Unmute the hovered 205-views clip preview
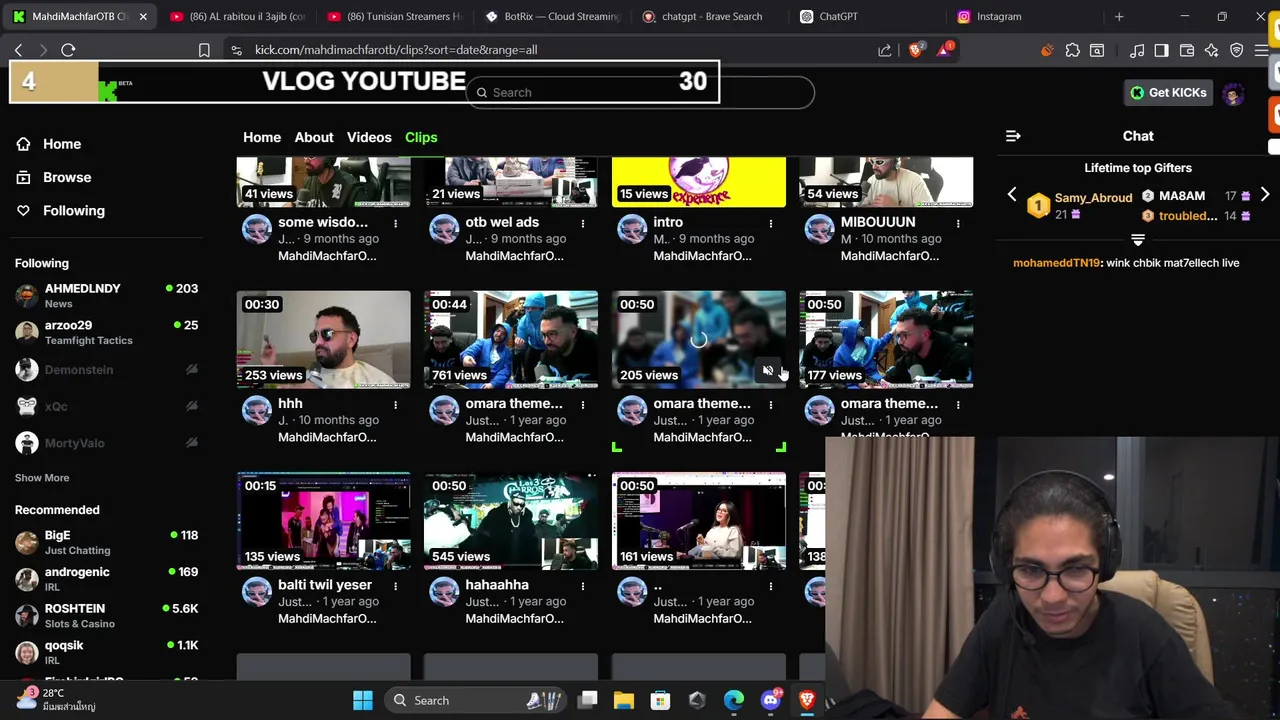Viewport: 1280px width, 720px height. click(767, 371)
